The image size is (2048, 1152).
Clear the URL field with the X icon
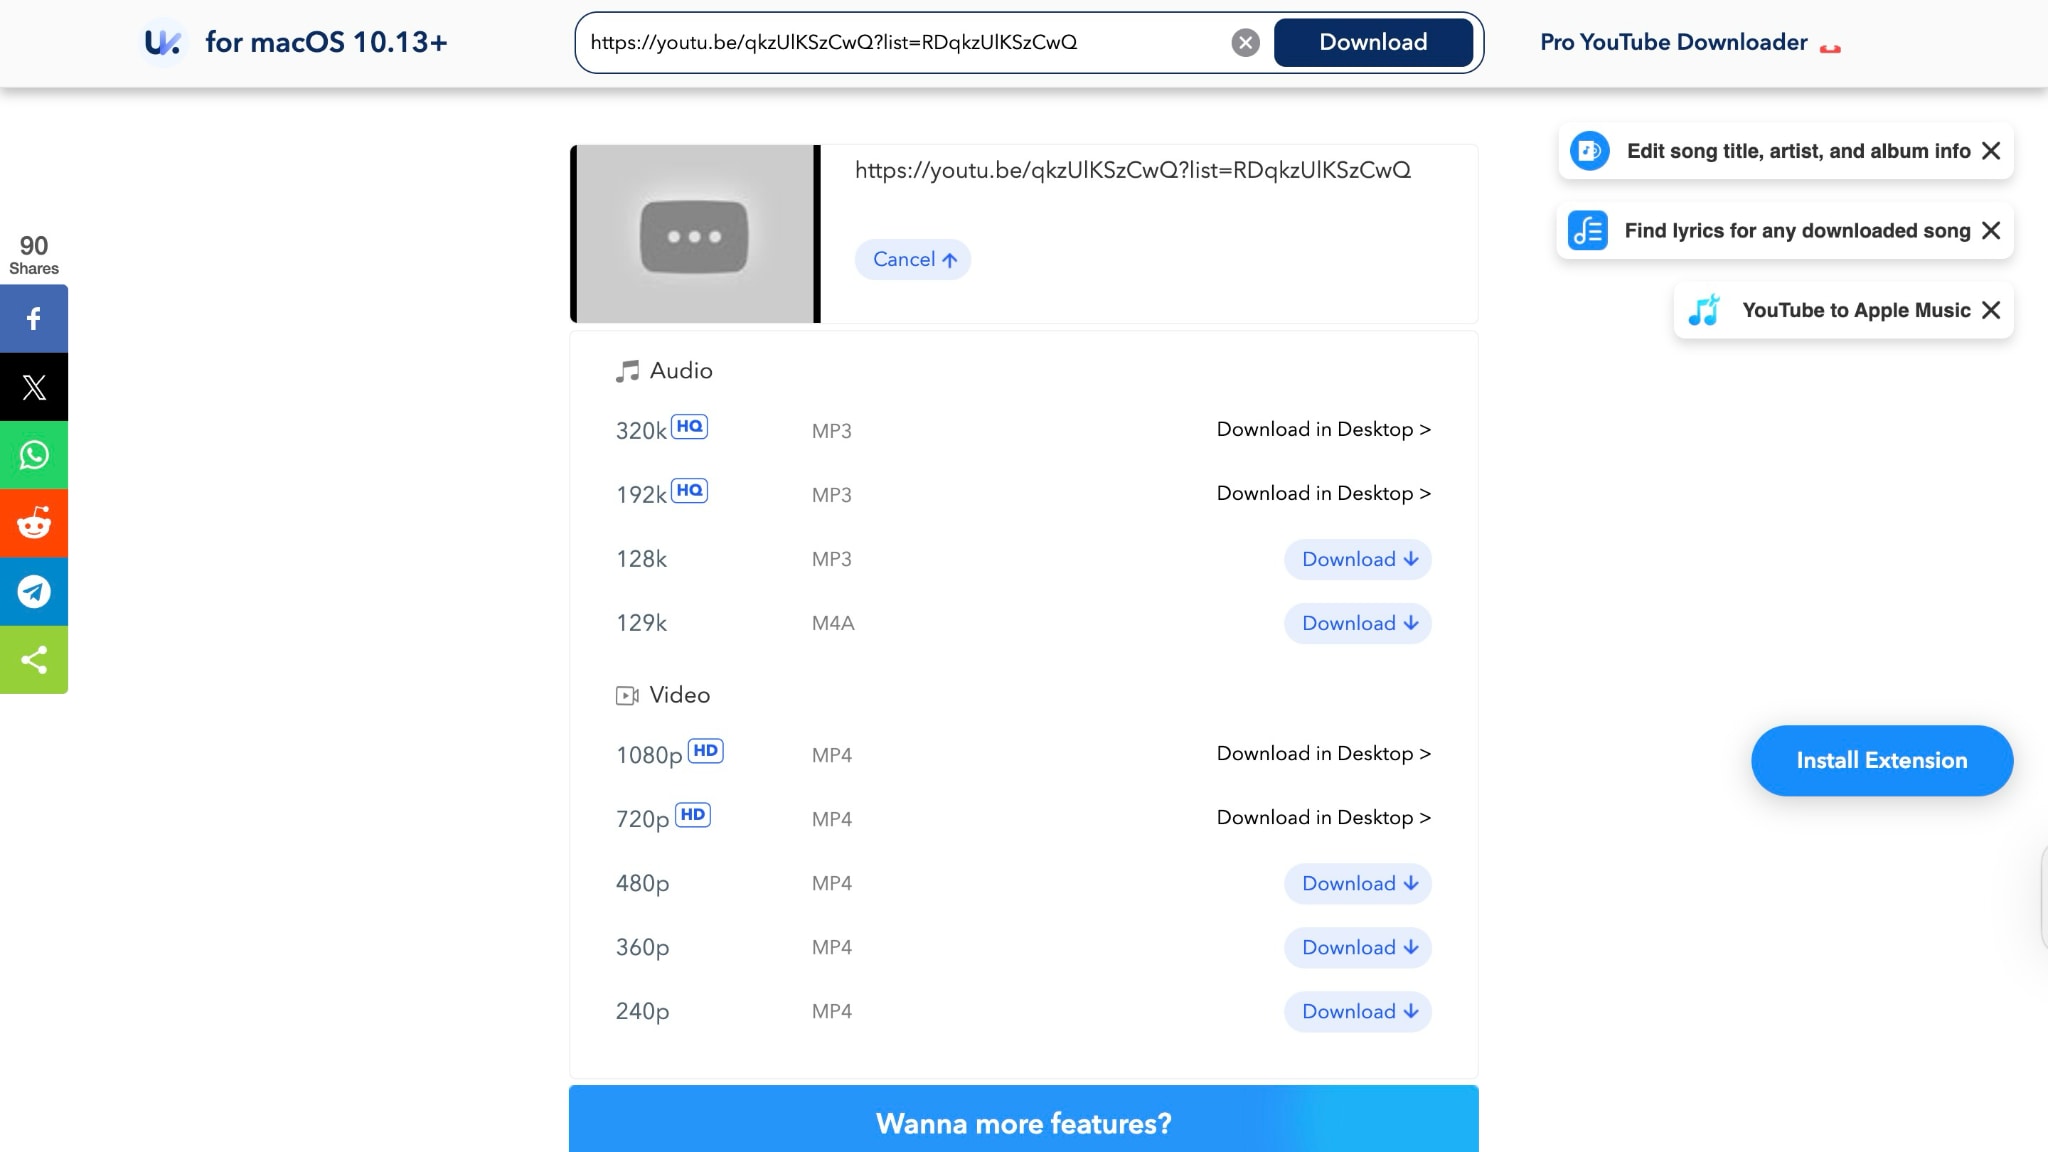[1245, 42]
